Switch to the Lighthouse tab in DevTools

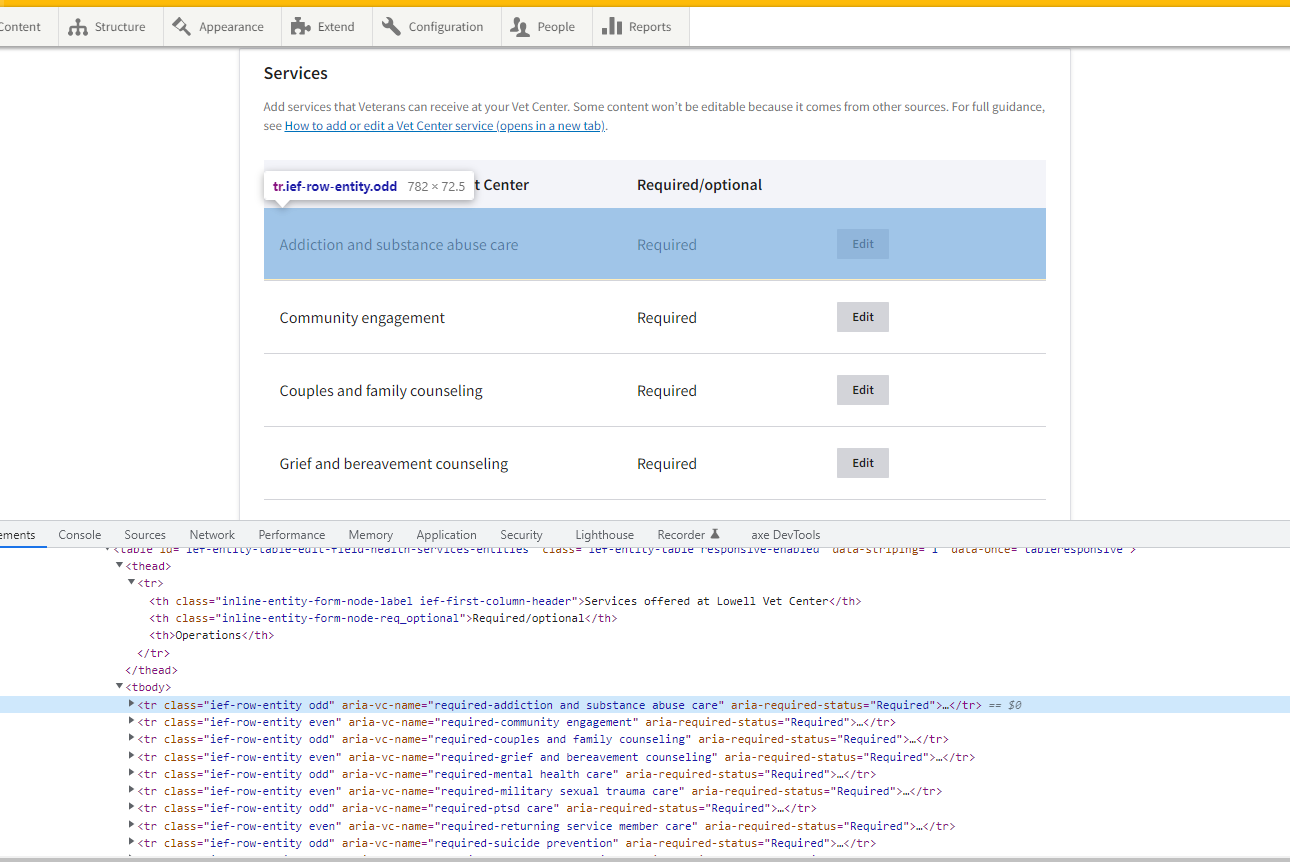[604, 535]
